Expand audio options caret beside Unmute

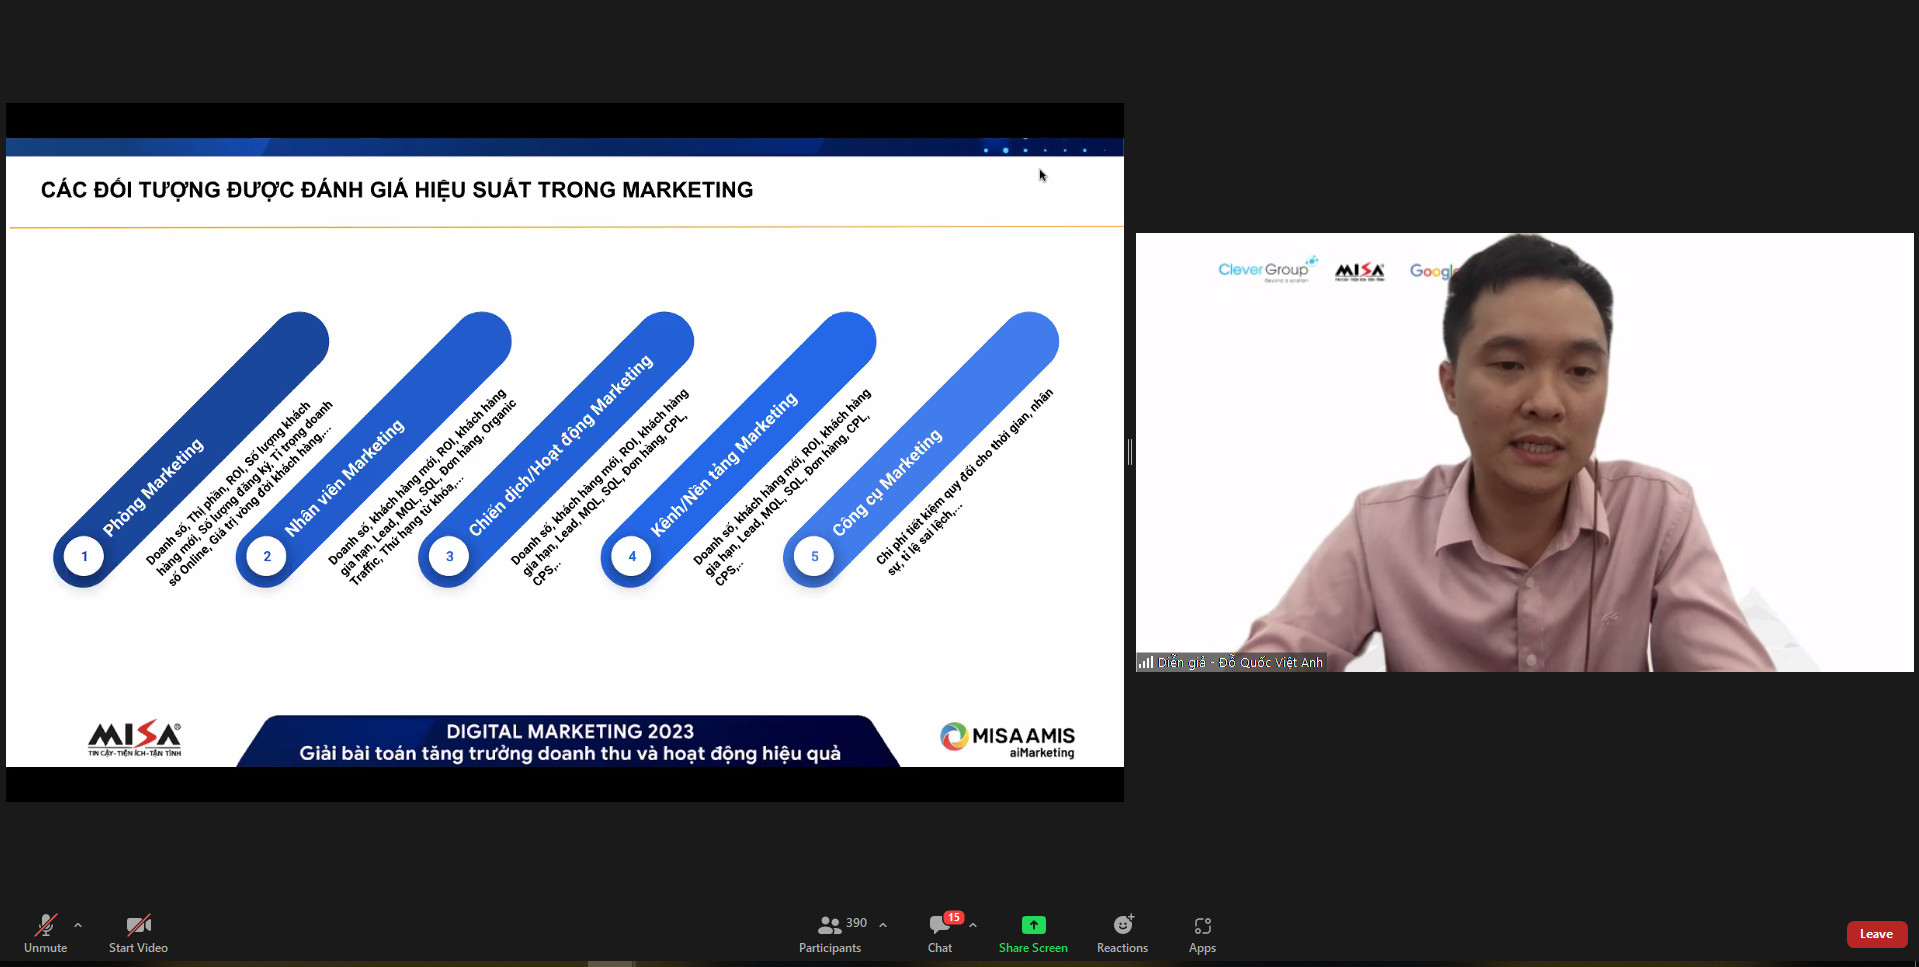pyautogui.click(x=78, y=925)
